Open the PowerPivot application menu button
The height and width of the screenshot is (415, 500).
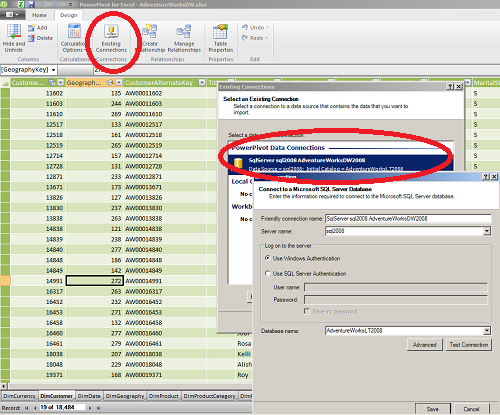click(12, 15)
